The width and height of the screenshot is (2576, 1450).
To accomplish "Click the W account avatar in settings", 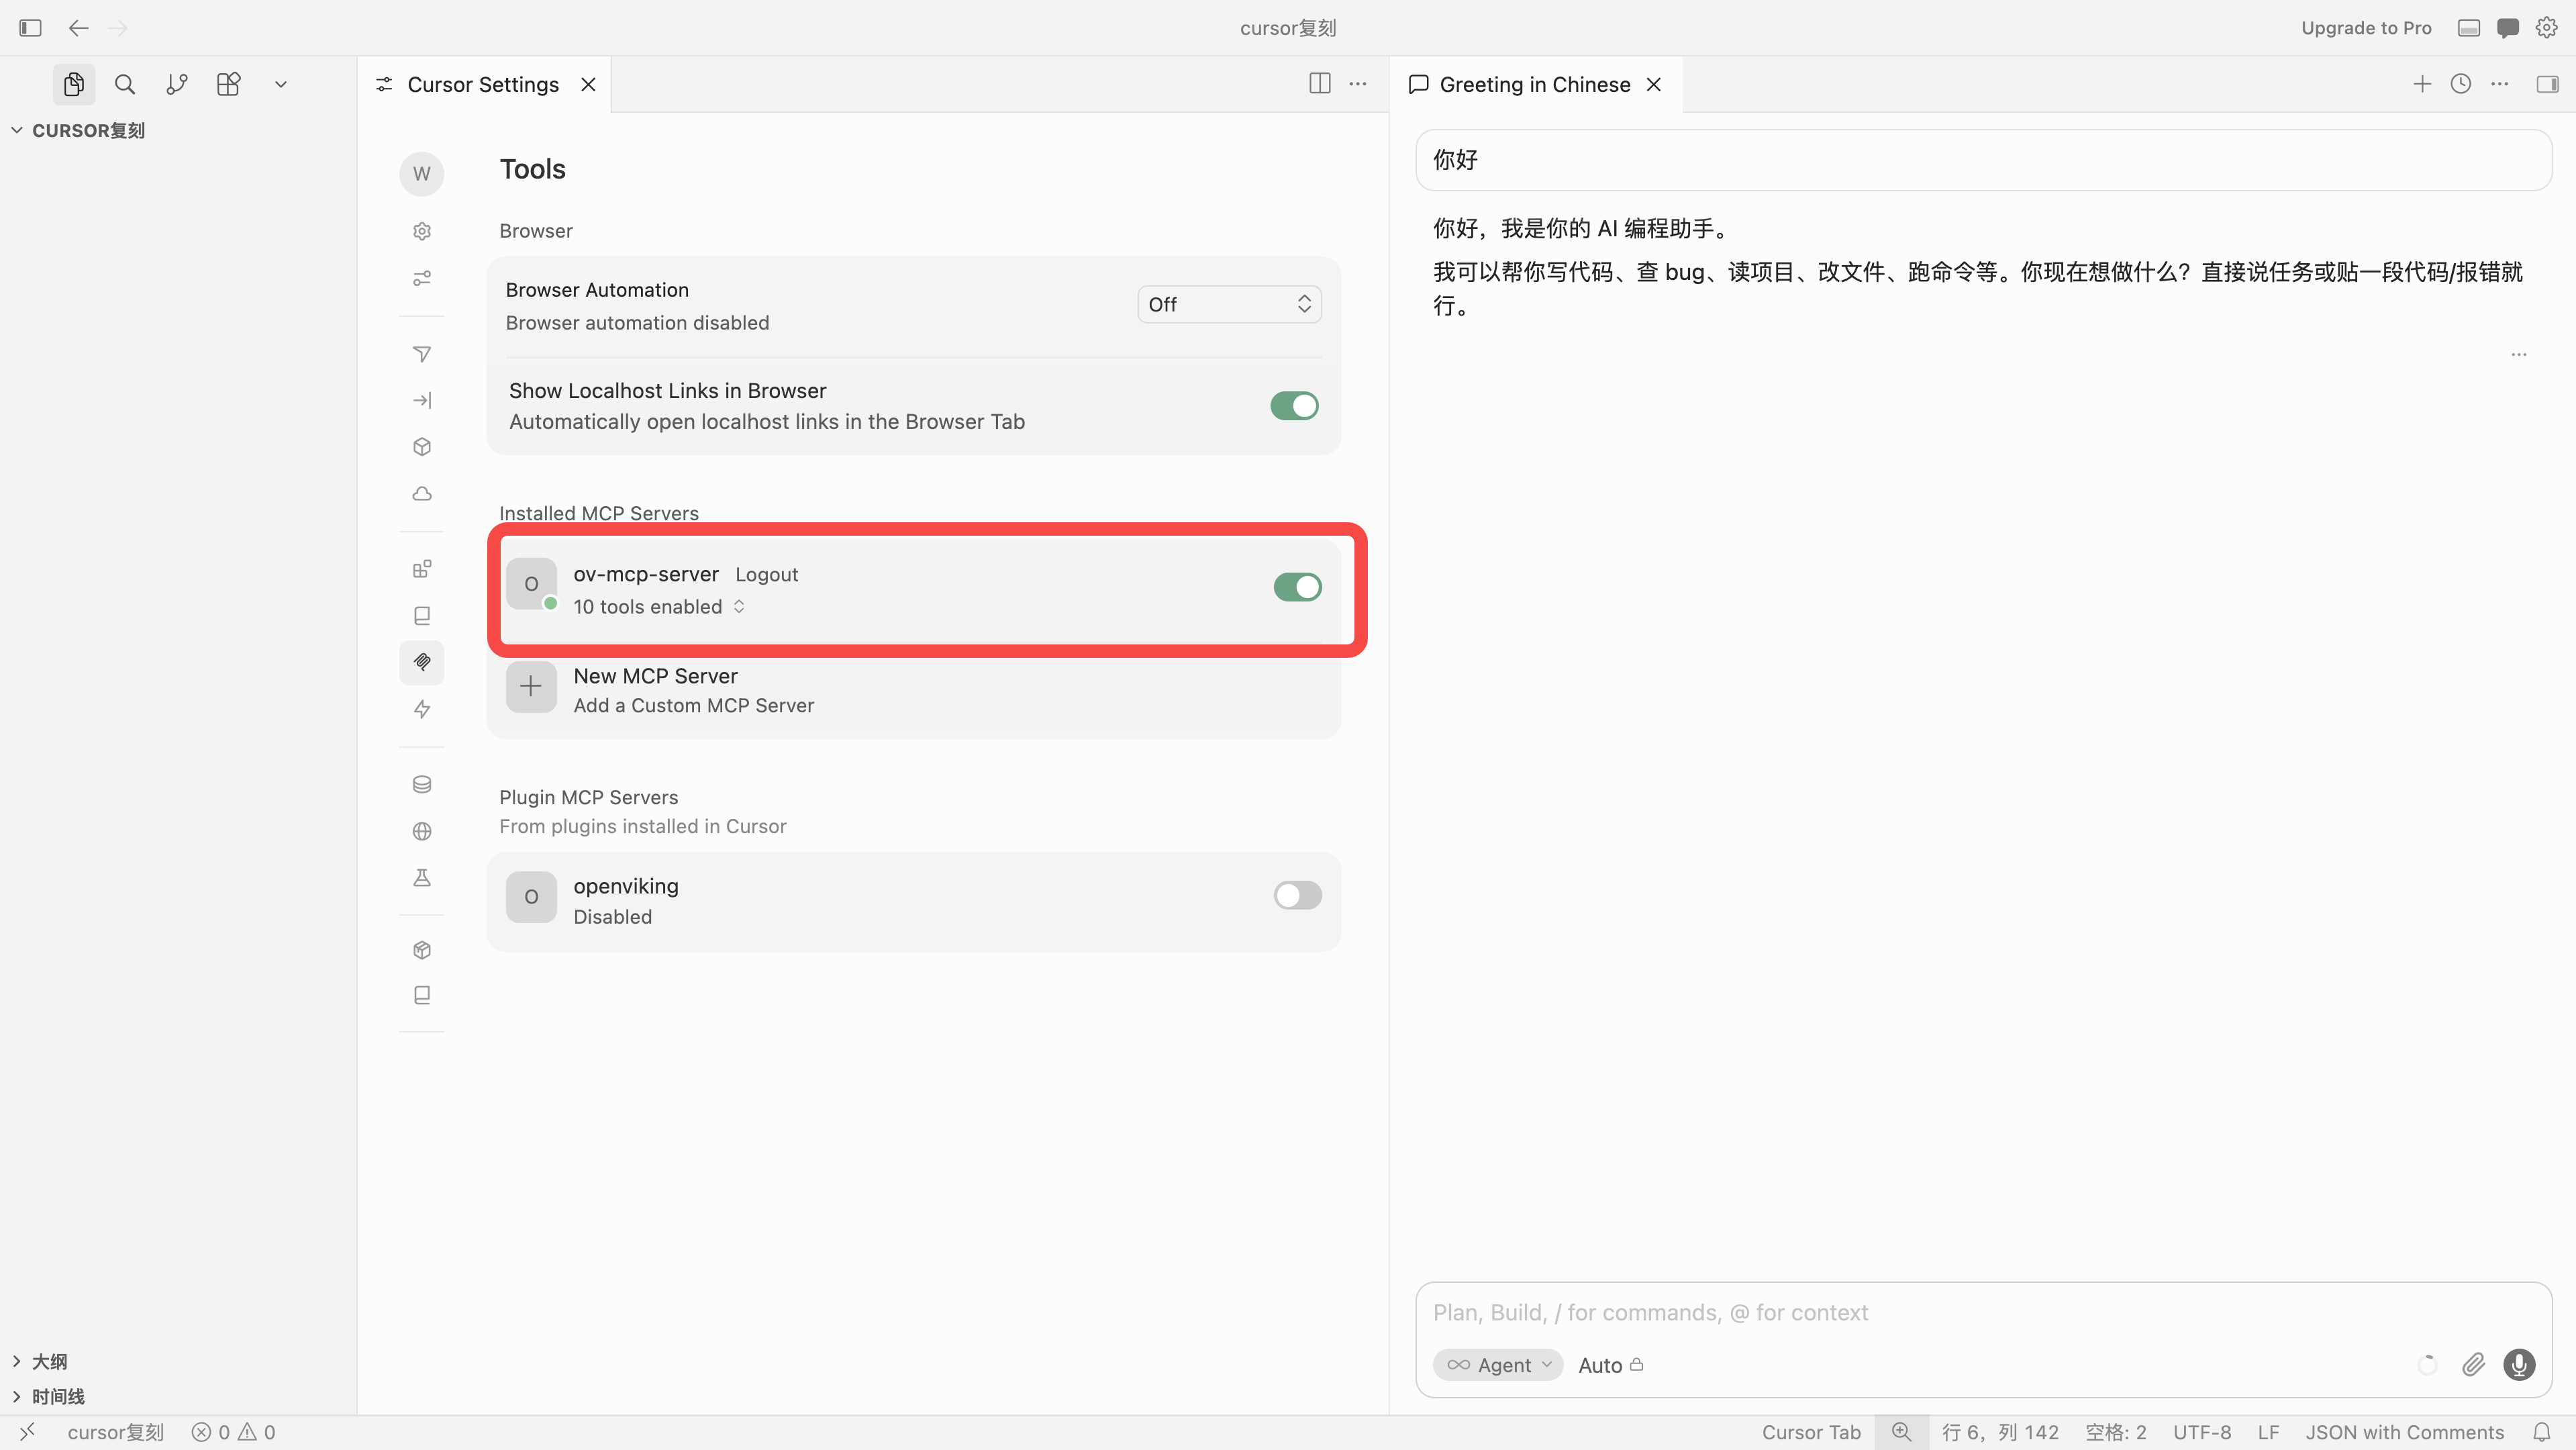I will (422, 174).
